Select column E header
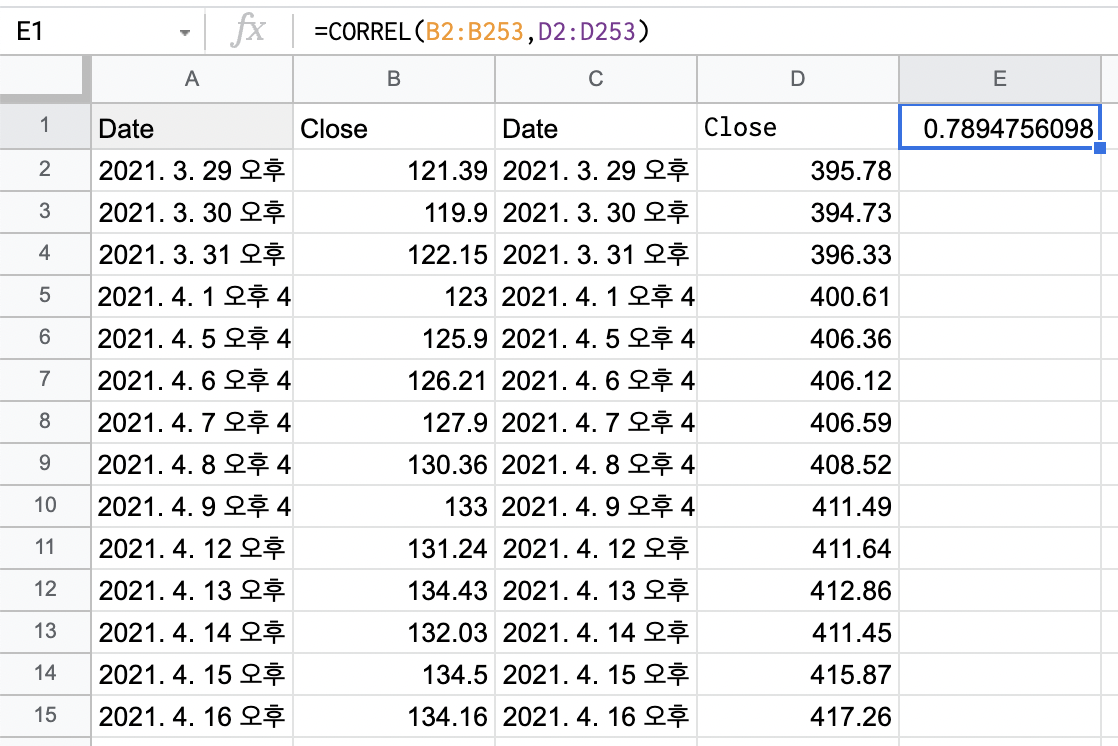Viewport: 1118px width, 746px height. [x=1000, y=79]
